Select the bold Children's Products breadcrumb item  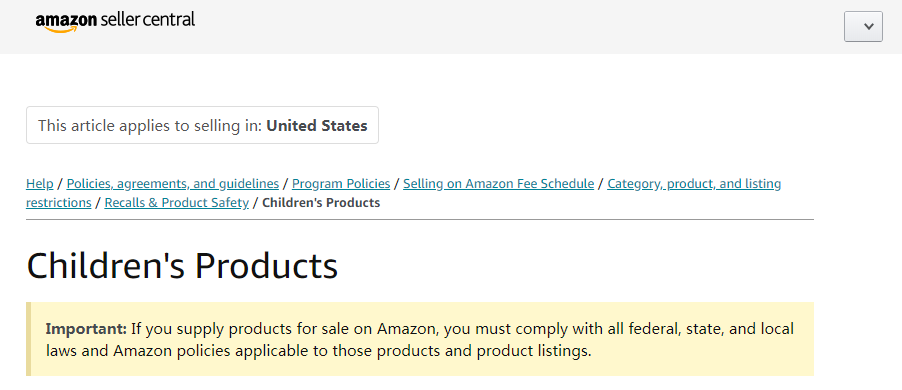tap(321, 202)
